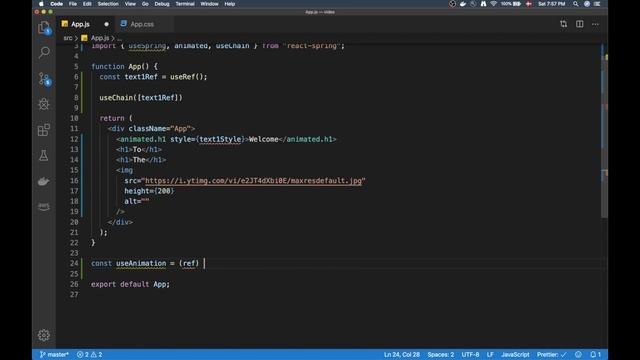640x360 pixels.
Task: Click the clock in the macOS menu bar
Action: pos(551,4)
